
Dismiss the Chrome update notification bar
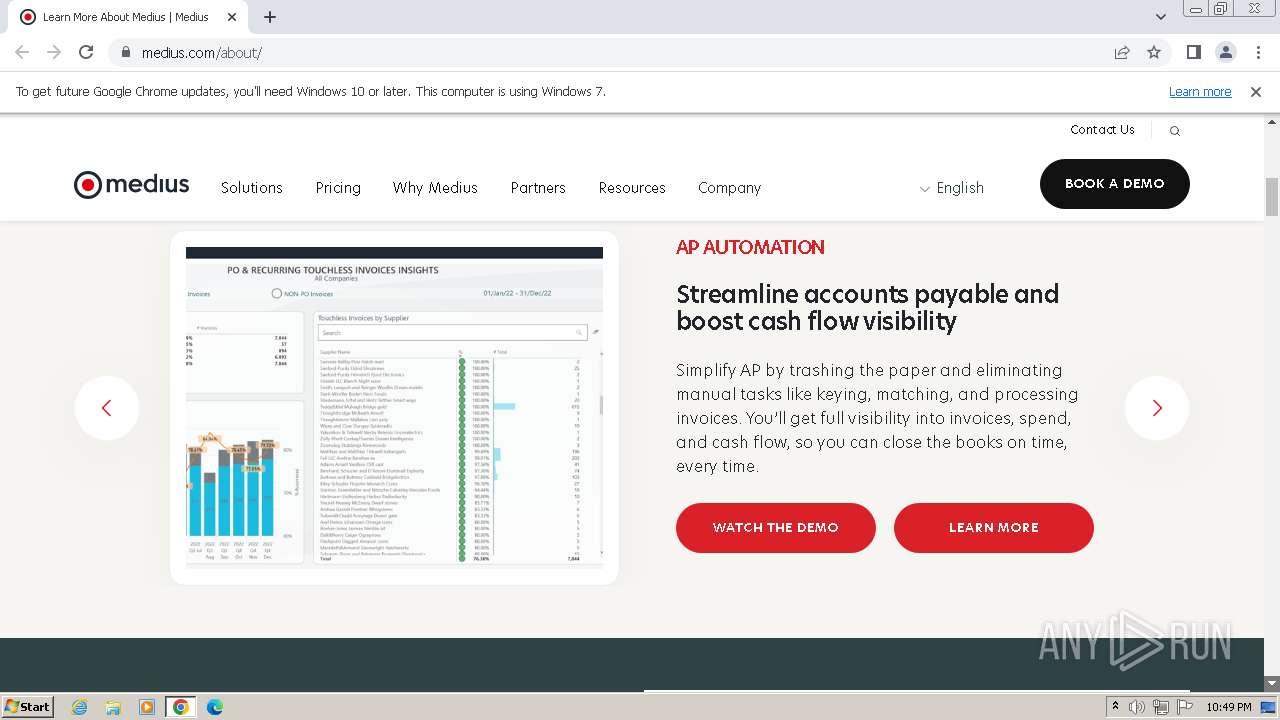point(1256,92)
